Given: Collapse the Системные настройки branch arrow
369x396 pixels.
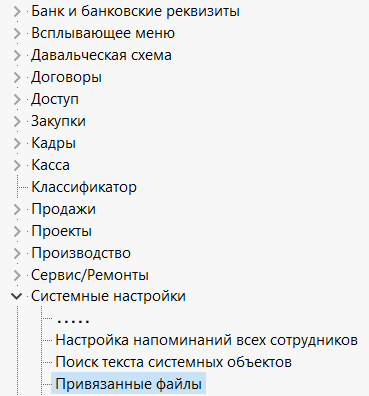Looking at the screenshot, I should tap(16, 296).
